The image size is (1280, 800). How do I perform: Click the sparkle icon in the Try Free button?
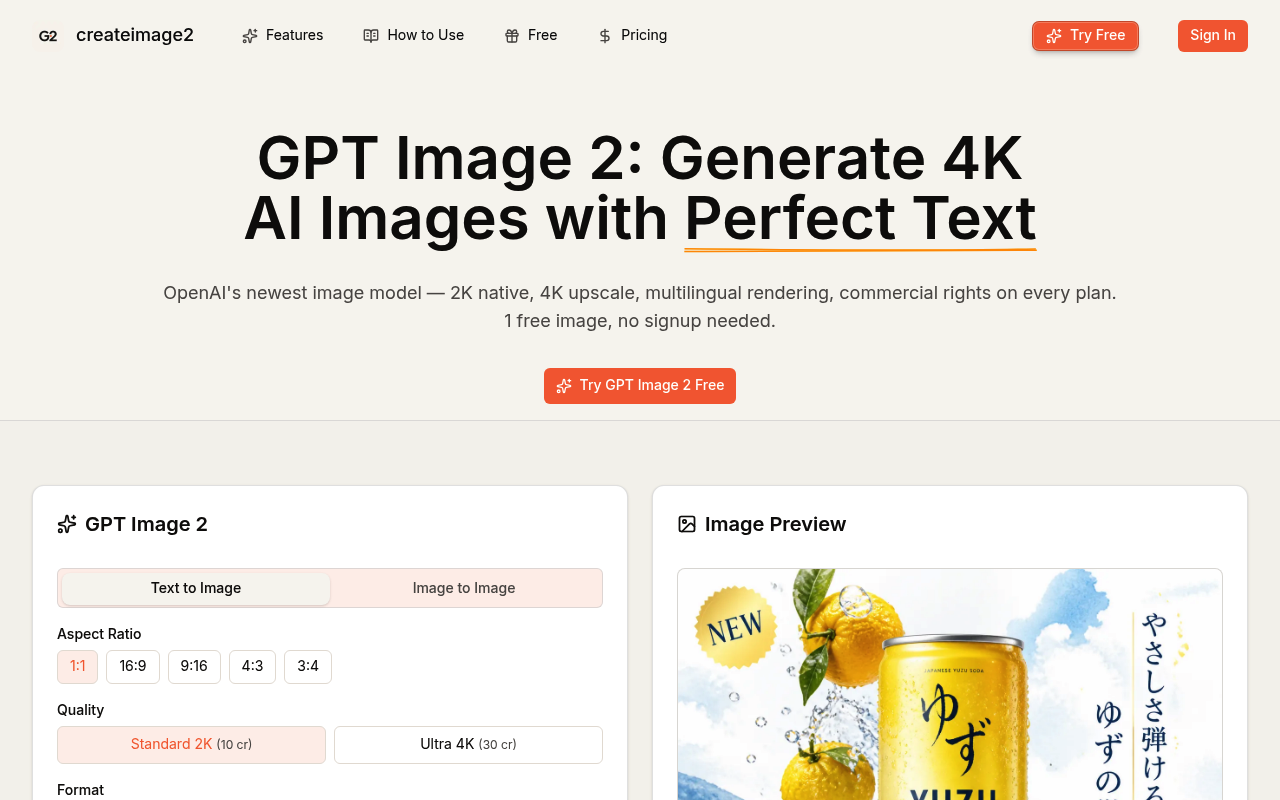coord(1054,36)
